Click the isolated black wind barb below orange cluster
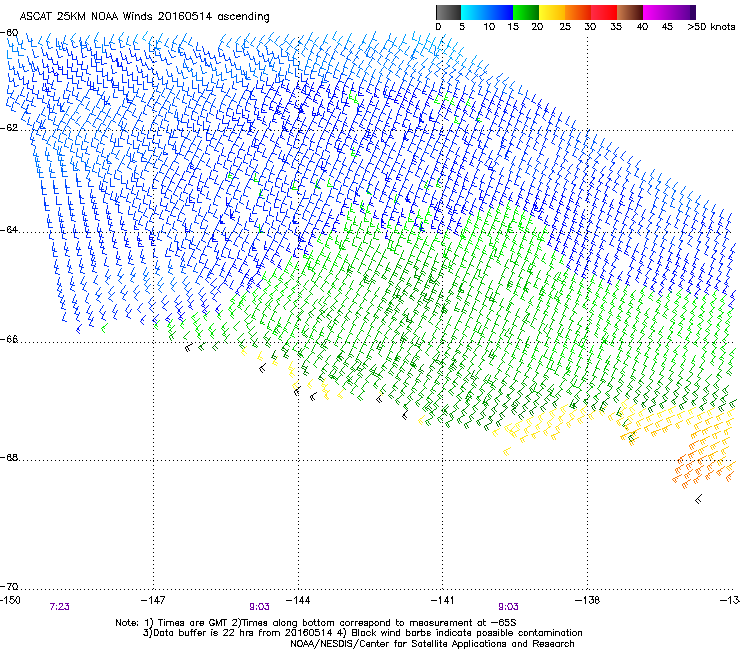 pyautogui.click(x=698, y=498)
